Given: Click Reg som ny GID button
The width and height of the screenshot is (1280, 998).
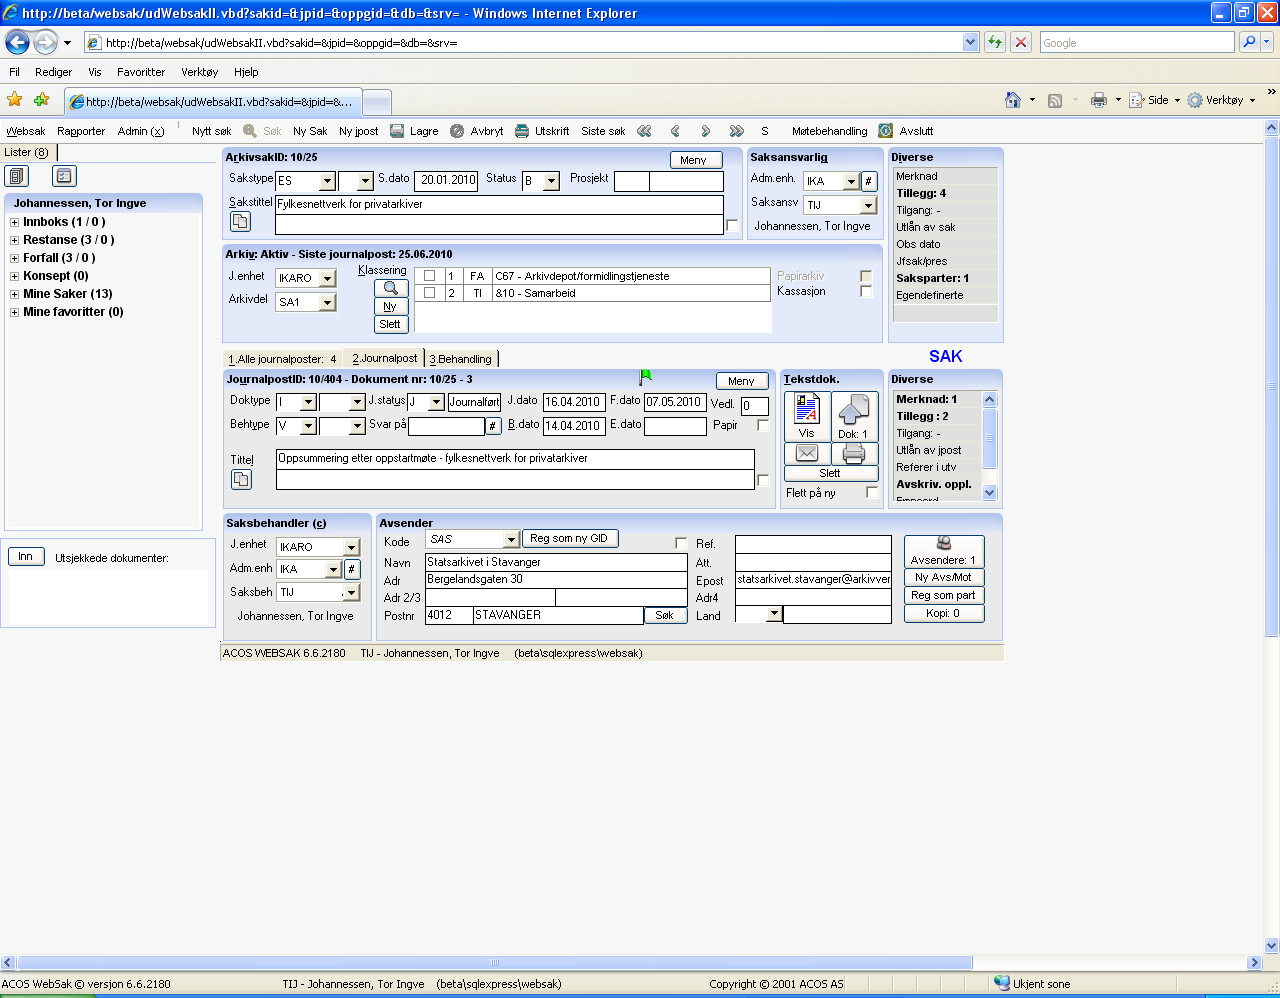Looking at the screenshot, I should [x=569, y=538].
